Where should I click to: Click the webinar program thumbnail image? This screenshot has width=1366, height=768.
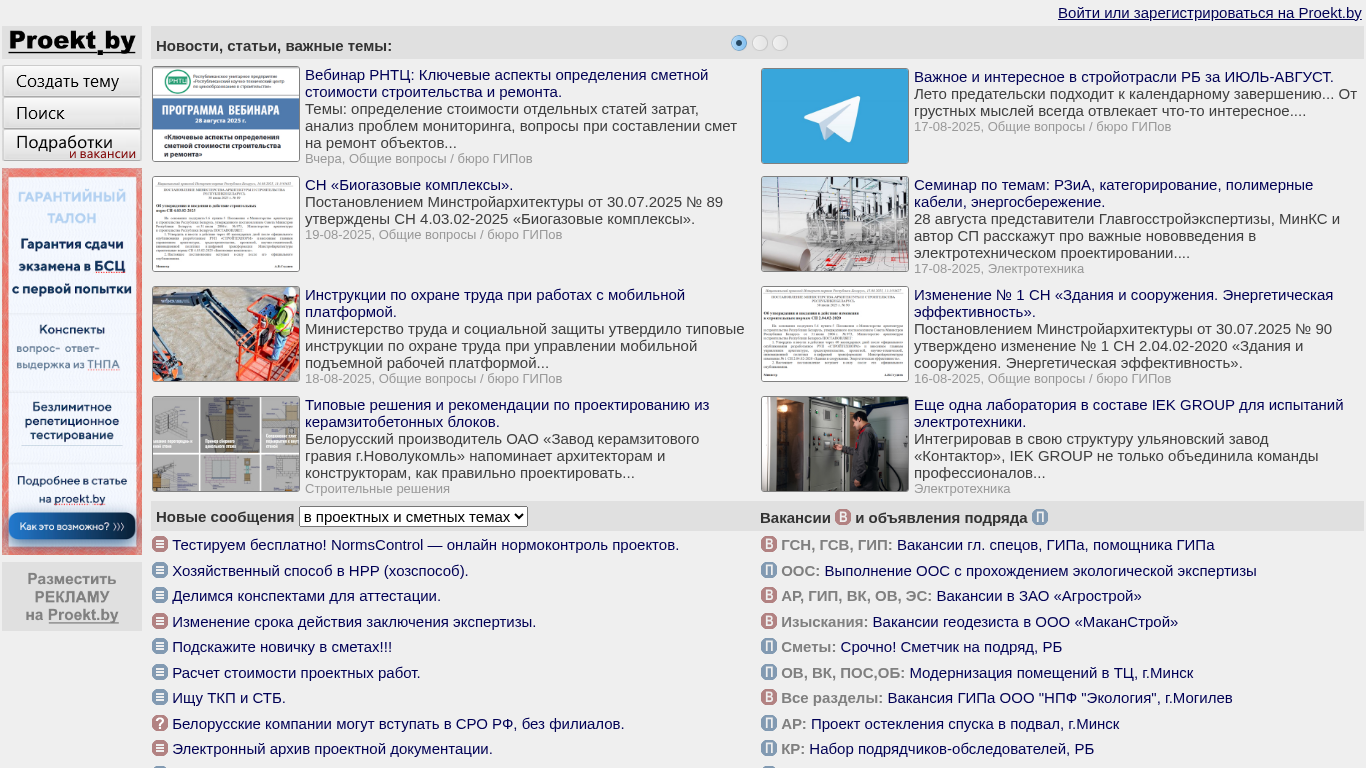226,114
